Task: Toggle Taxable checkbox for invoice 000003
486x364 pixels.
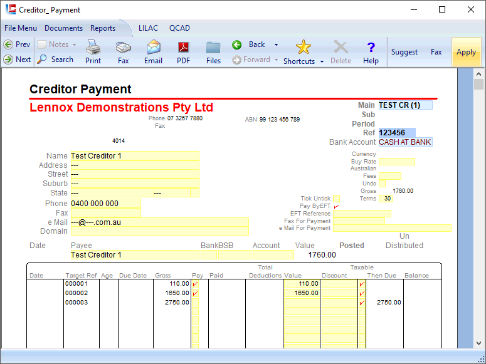Action: (x=362, y=303)
